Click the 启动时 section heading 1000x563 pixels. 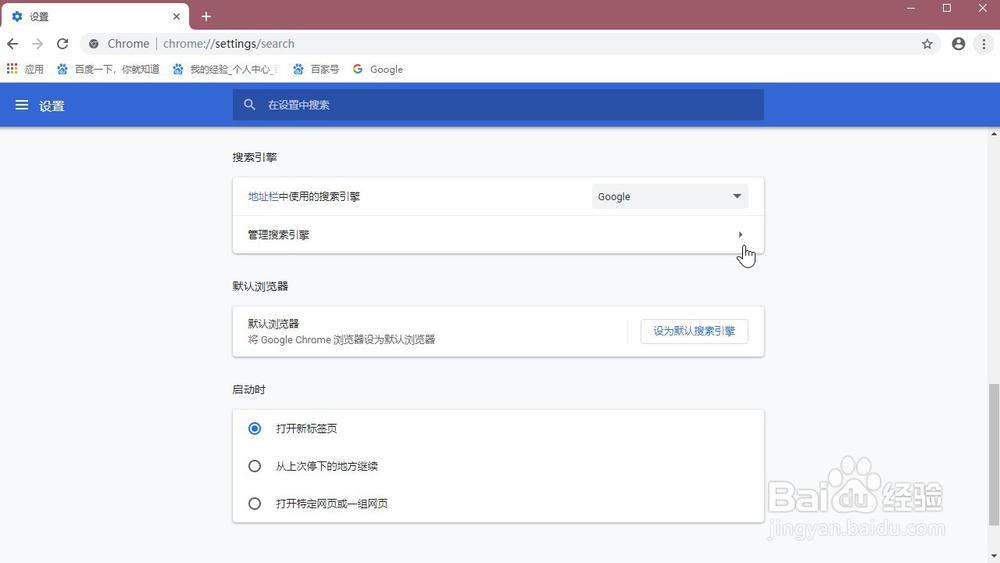pos(249,390)
